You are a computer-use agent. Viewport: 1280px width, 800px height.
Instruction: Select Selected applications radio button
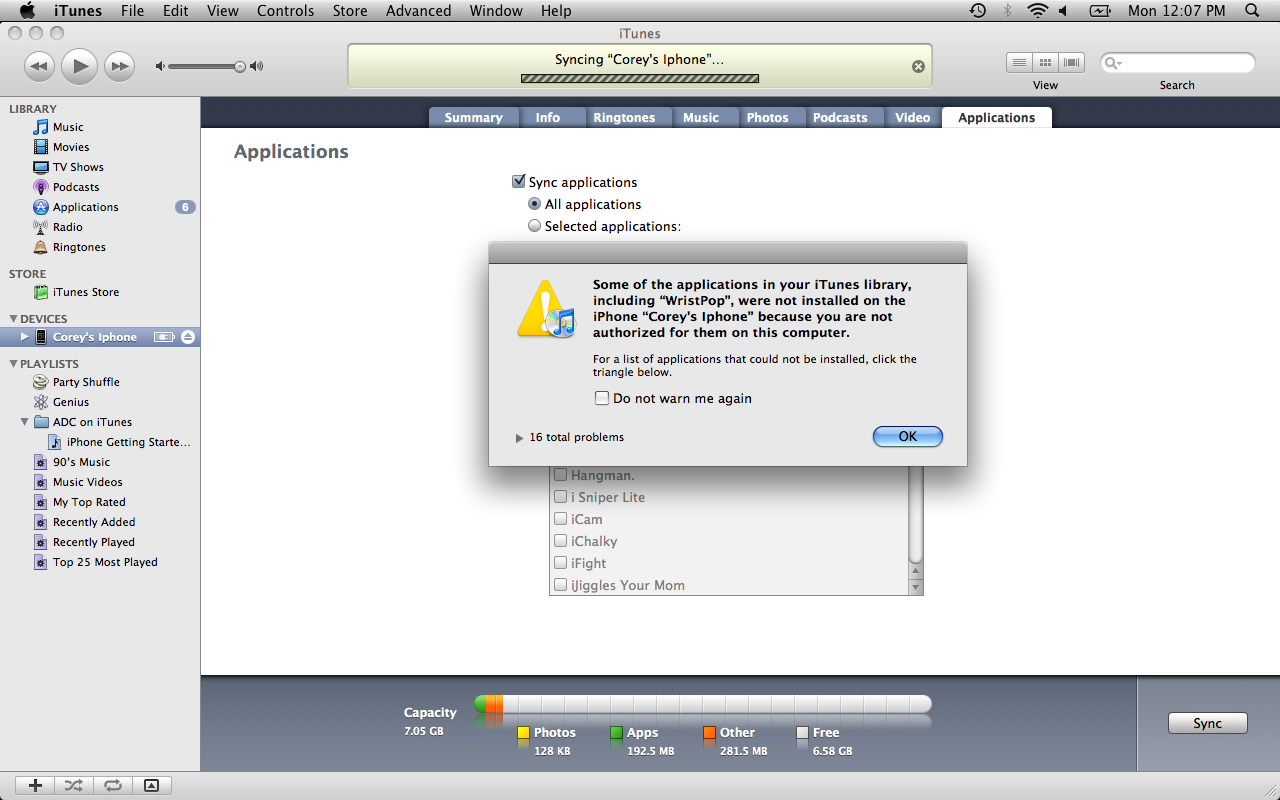click(535, 226)
